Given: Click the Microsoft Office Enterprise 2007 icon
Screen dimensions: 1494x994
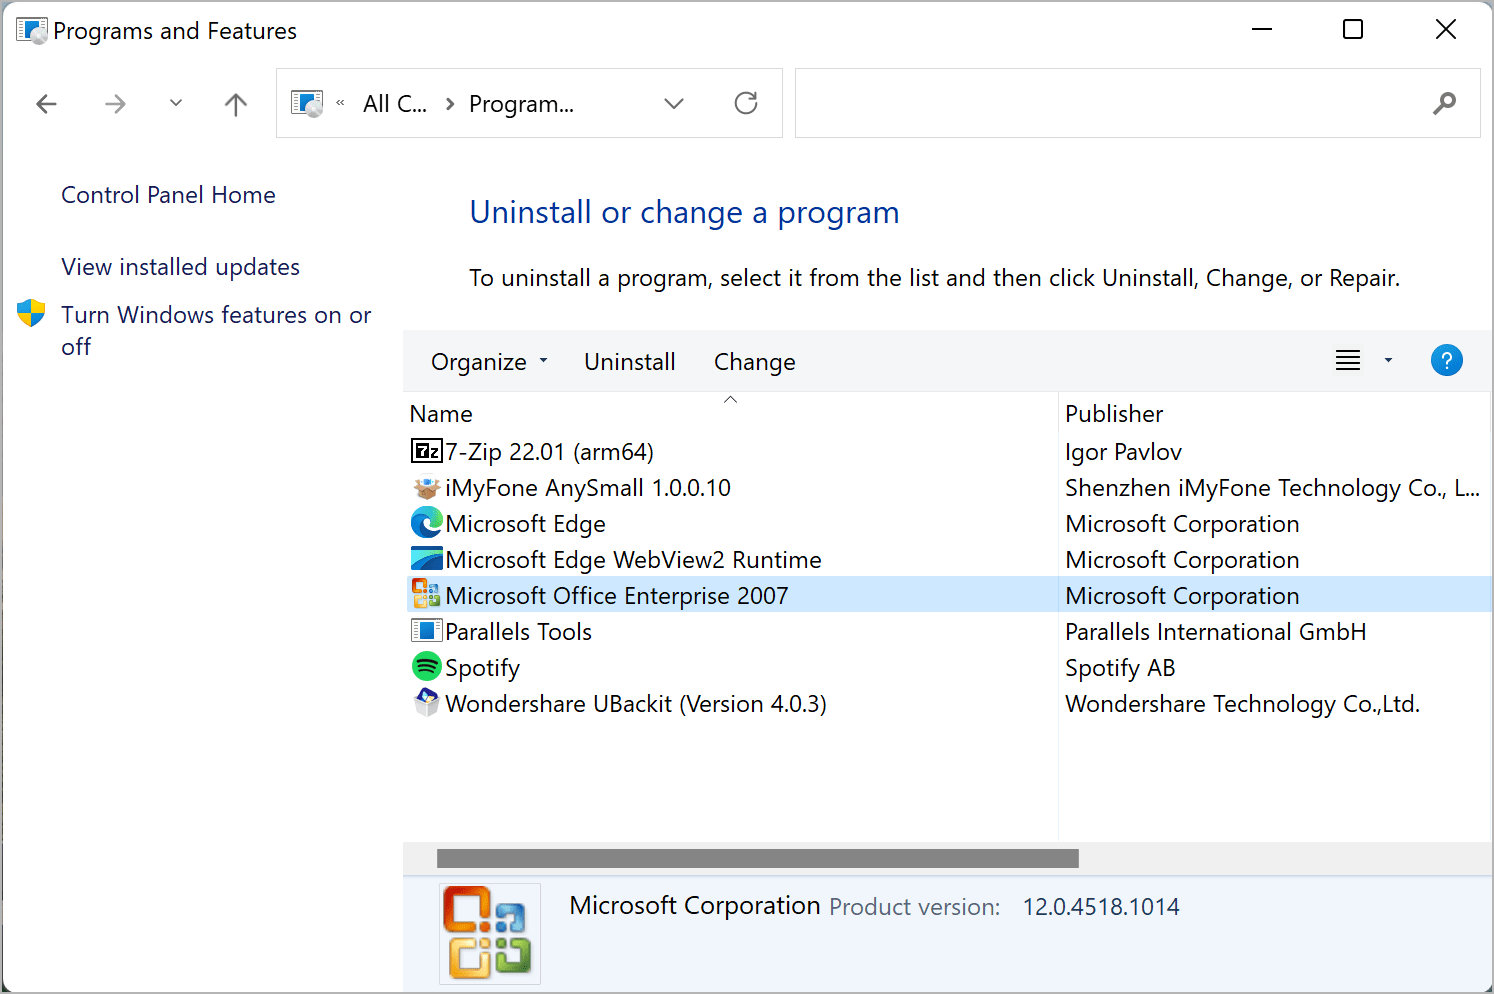Looking at the screenshot, I should (426, 594).
